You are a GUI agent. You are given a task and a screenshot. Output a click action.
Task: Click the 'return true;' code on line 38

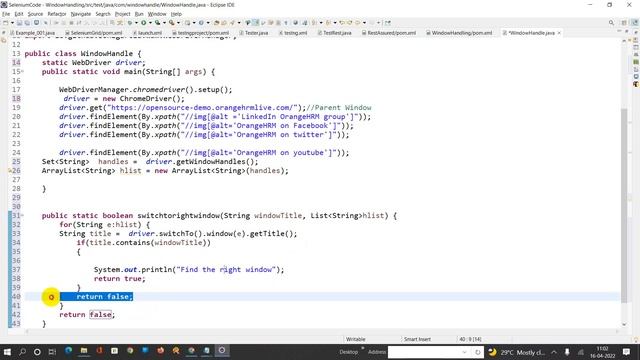point(119,278)
